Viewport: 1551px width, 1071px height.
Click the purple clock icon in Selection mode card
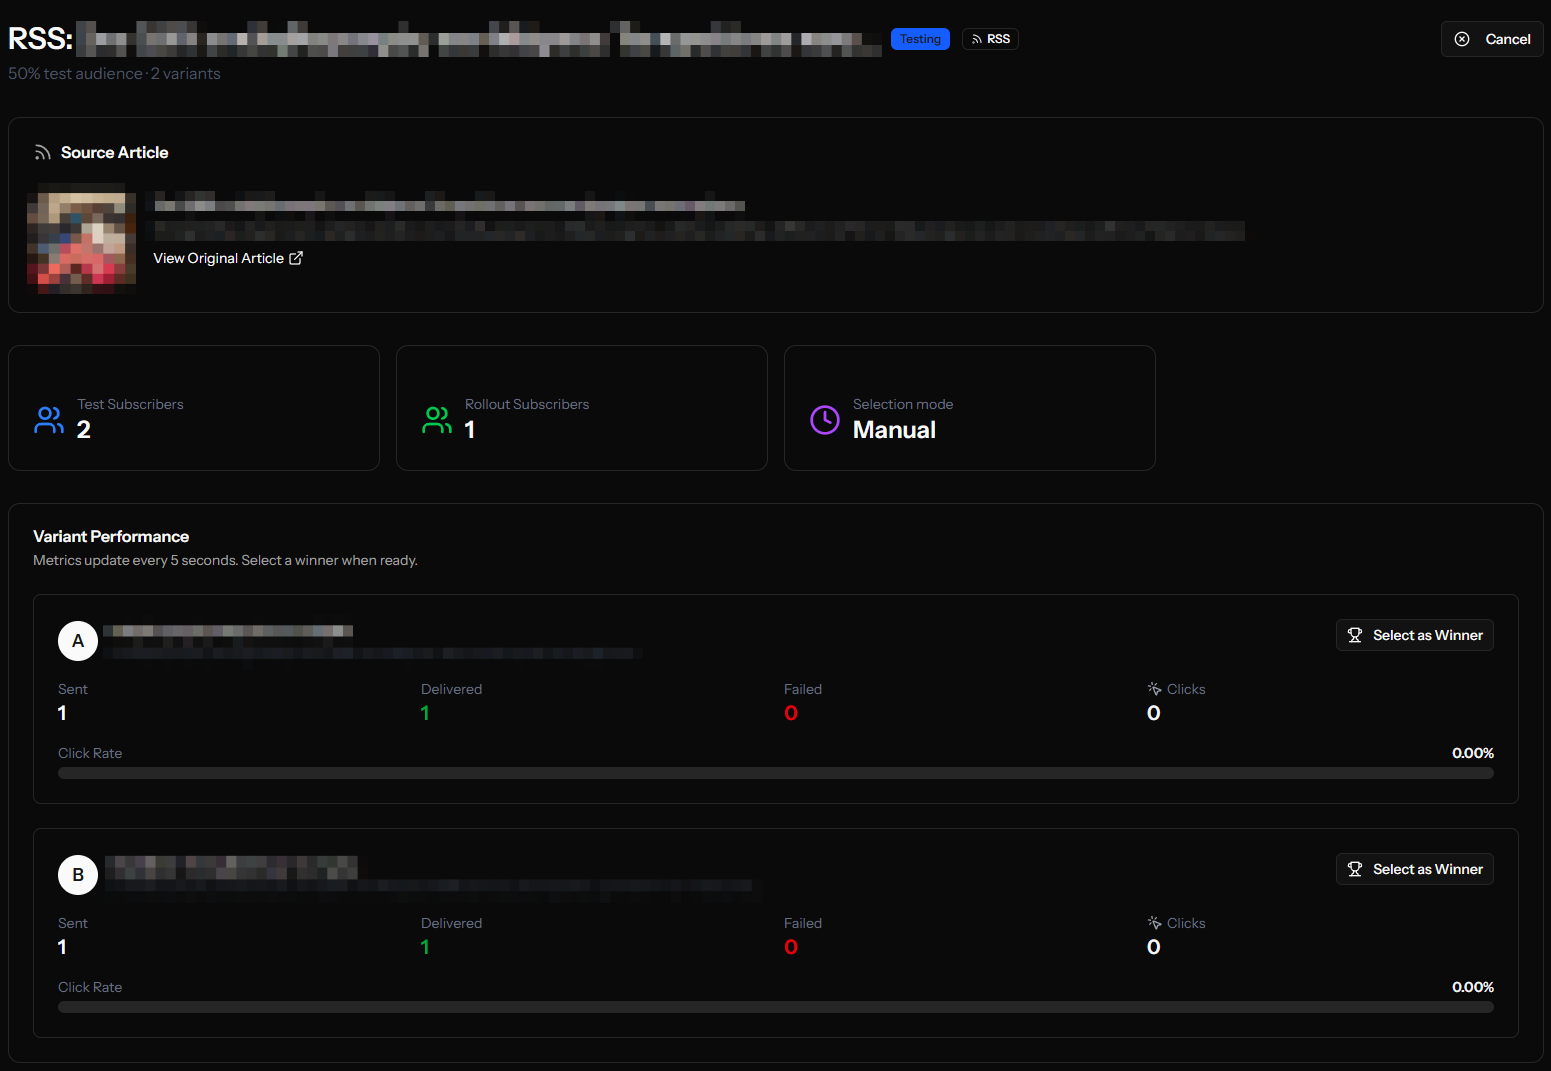[824, 420]
